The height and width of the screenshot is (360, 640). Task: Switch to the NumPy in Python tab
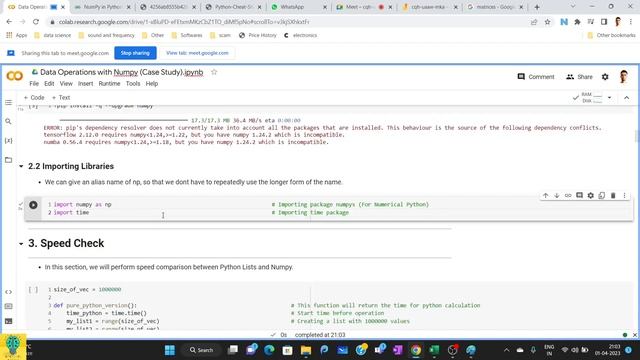coord(101,7)
